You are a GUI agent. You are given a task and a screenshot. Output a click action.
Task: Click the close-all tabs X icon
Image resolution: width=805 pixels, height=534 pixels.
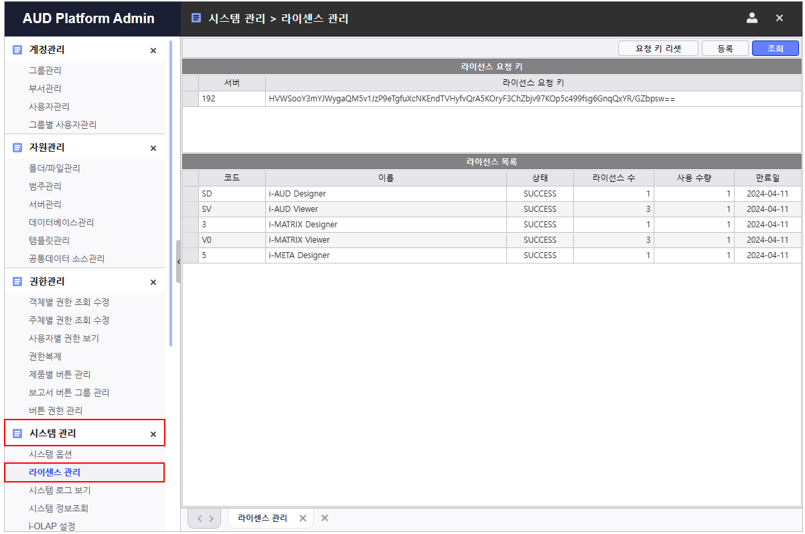[x=325, y=518]
